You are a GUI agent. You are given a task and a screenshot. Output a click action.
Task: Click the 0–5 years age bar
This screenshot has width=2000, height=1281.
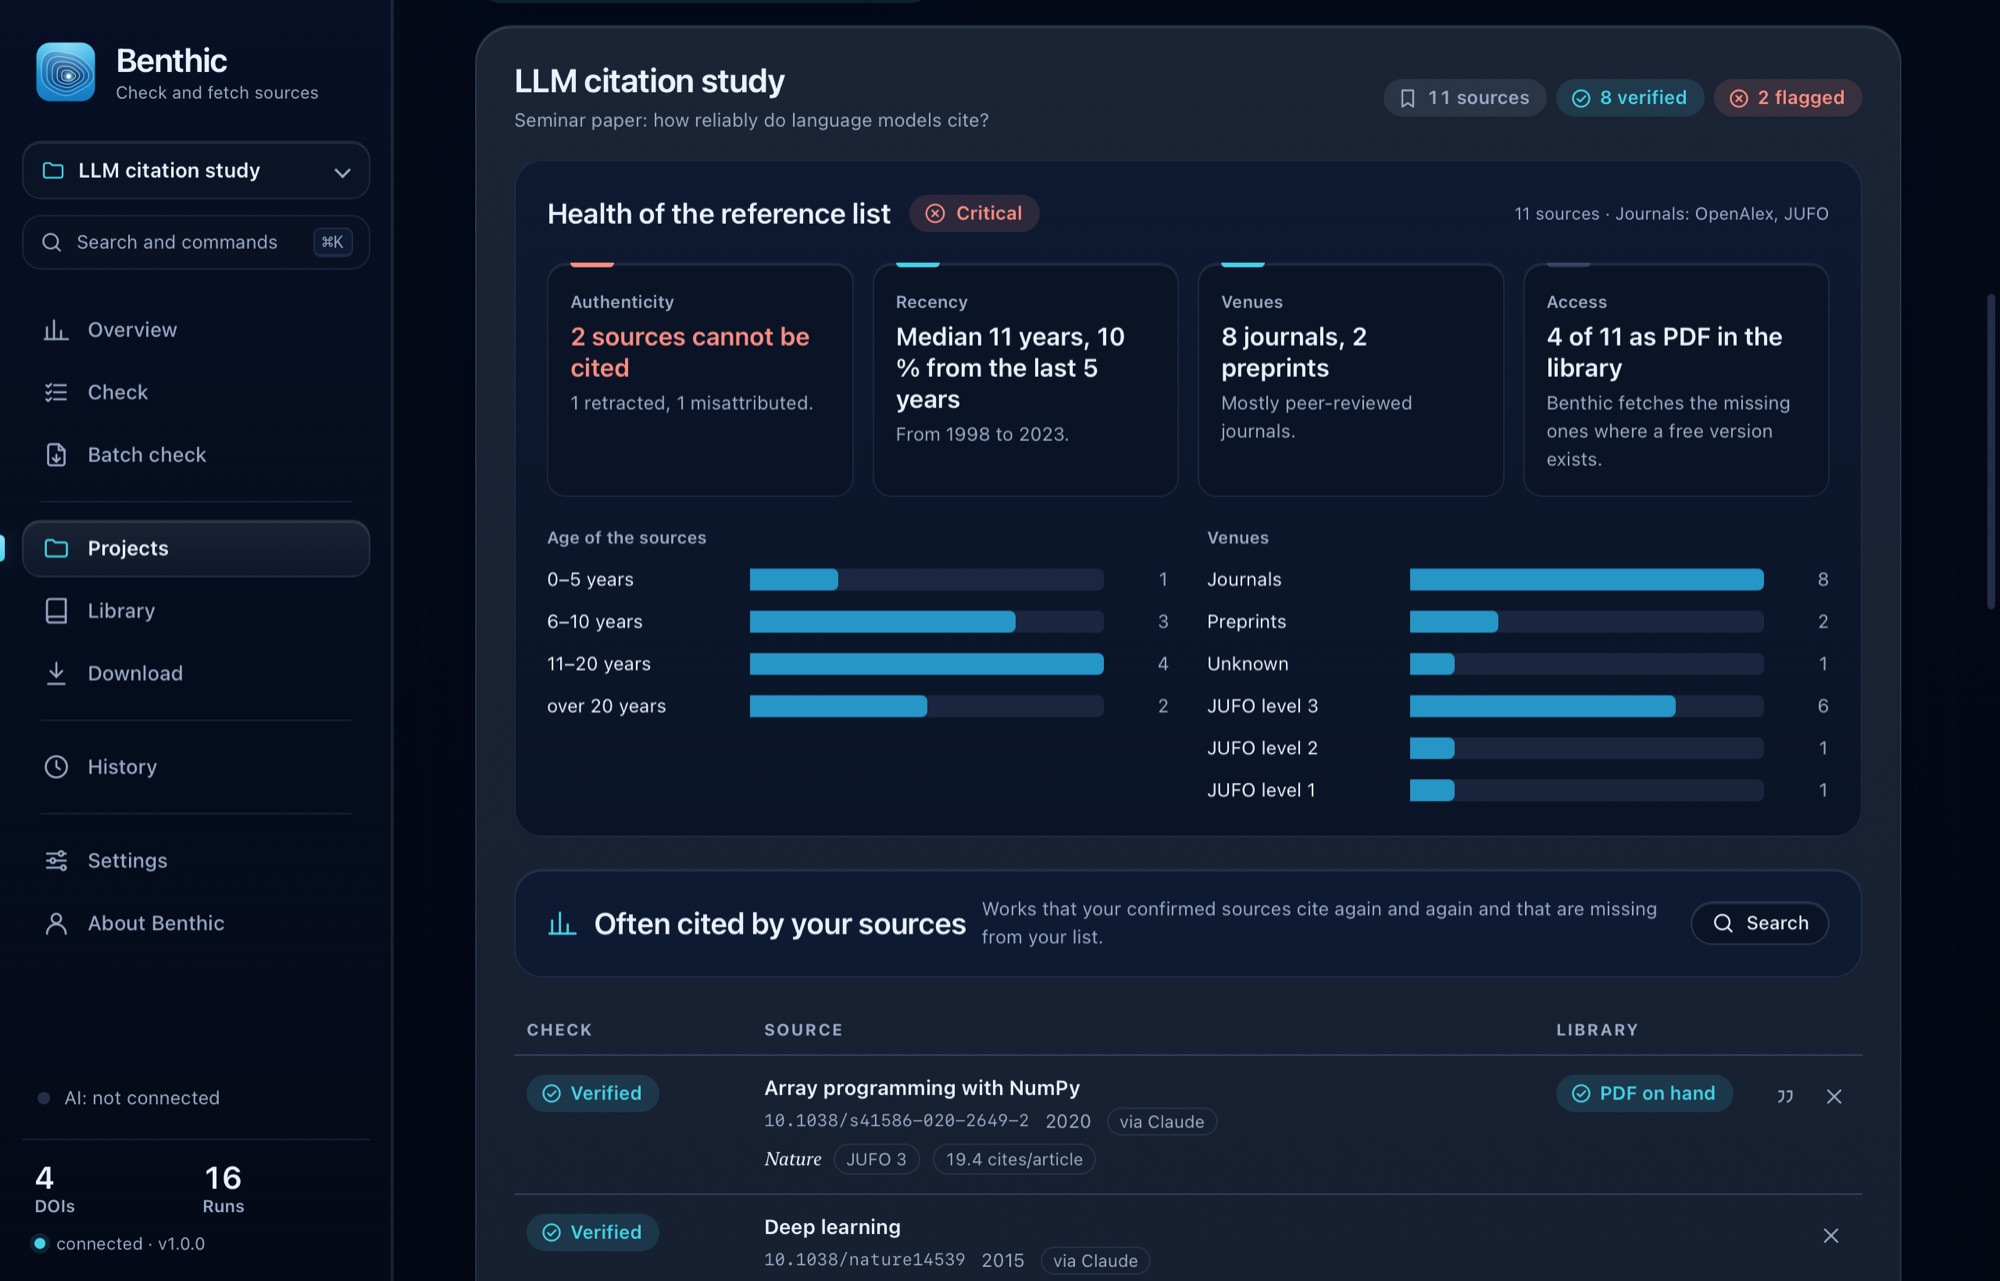(x=926, y=579)
